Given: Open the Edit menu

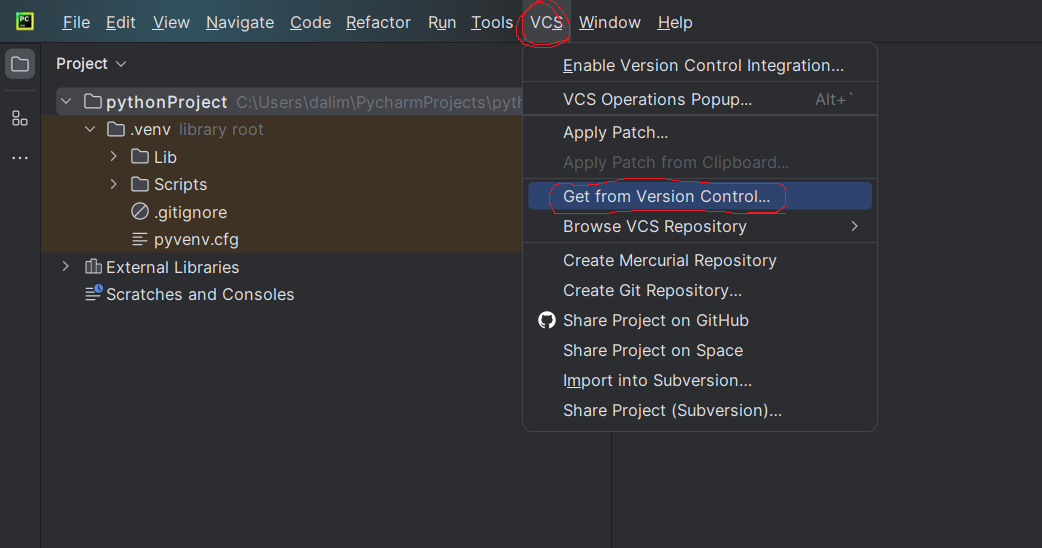Looking at the screenshot, I should pyautogui.click(x=121, y=23).
